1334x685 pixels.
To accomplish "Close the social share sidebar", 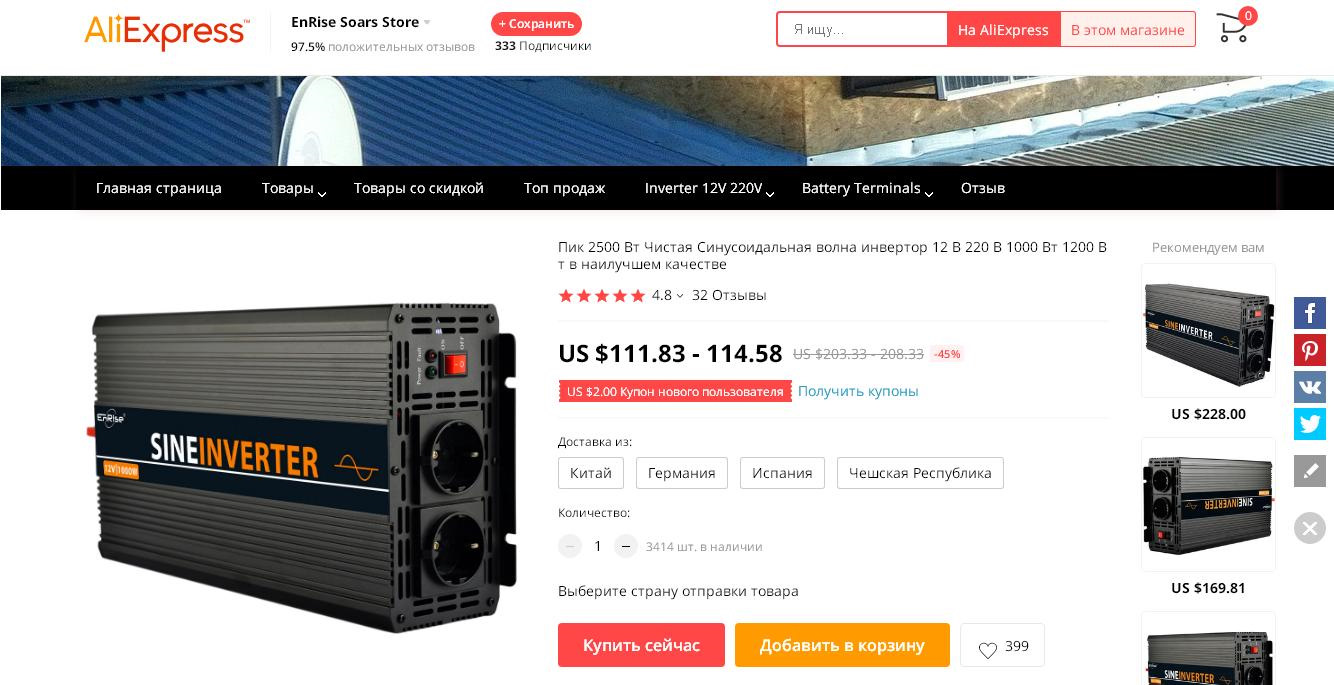I will point(1310,528).
